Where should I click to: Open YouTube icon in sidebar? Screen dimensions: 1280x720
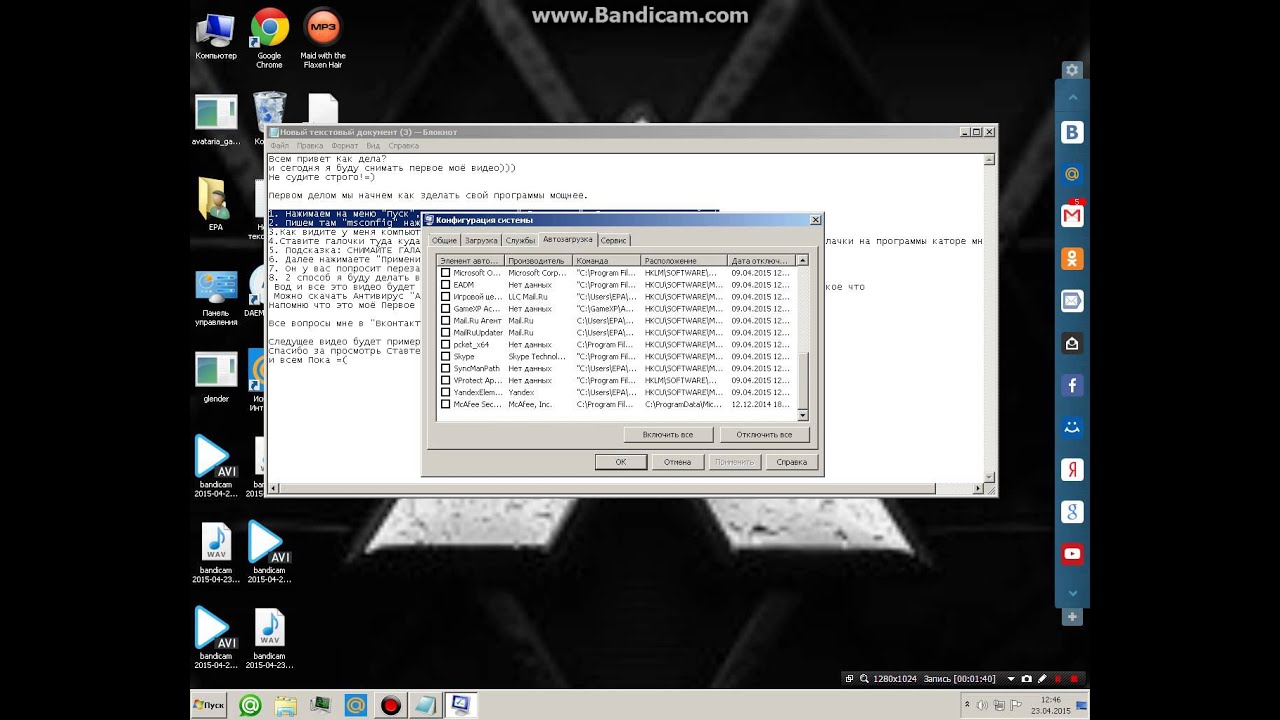tap(1072, 554)
